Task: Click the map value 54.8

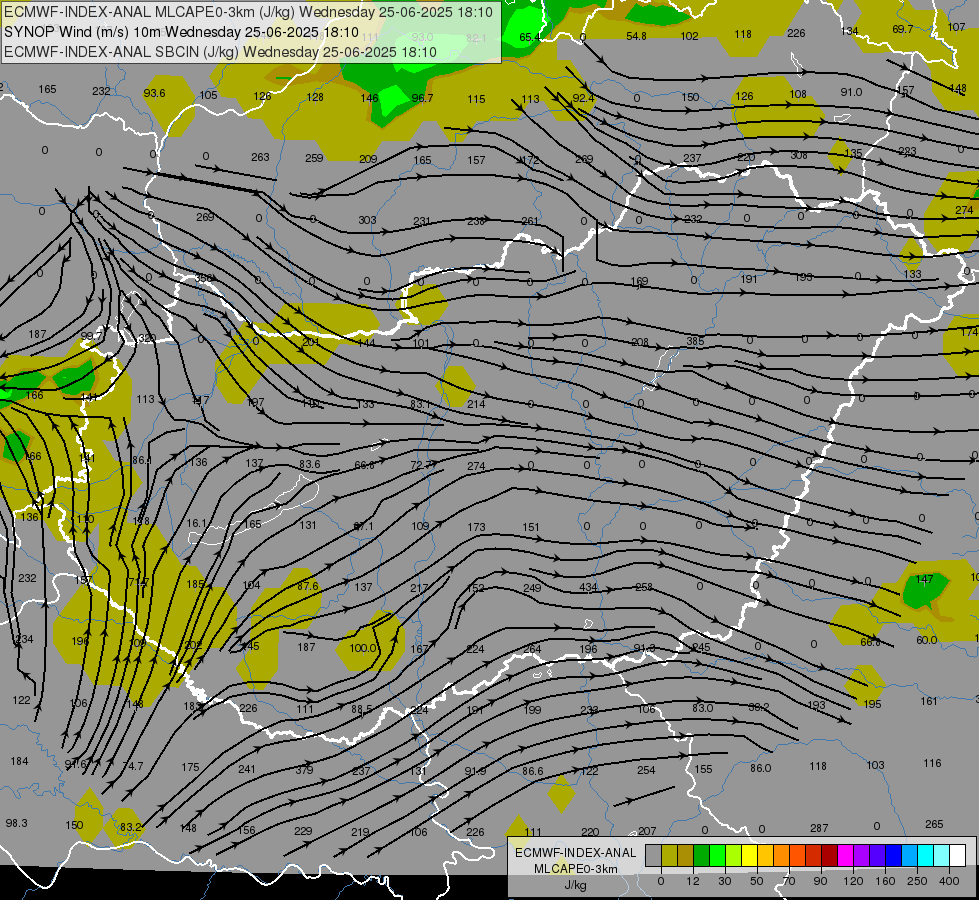Action: 636,36
